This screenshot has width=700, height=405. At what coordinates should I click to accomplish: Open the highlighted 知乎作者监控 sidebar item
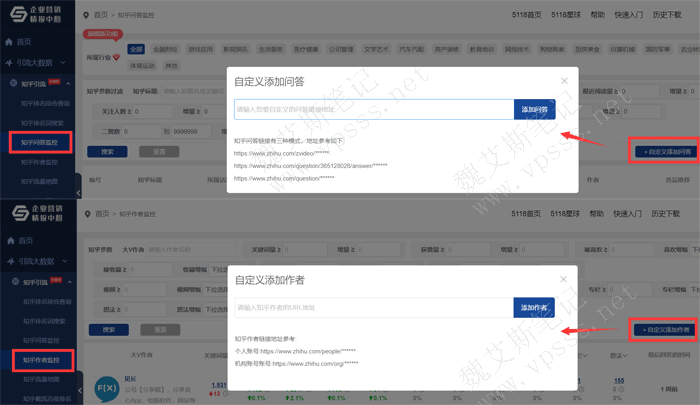40,357
